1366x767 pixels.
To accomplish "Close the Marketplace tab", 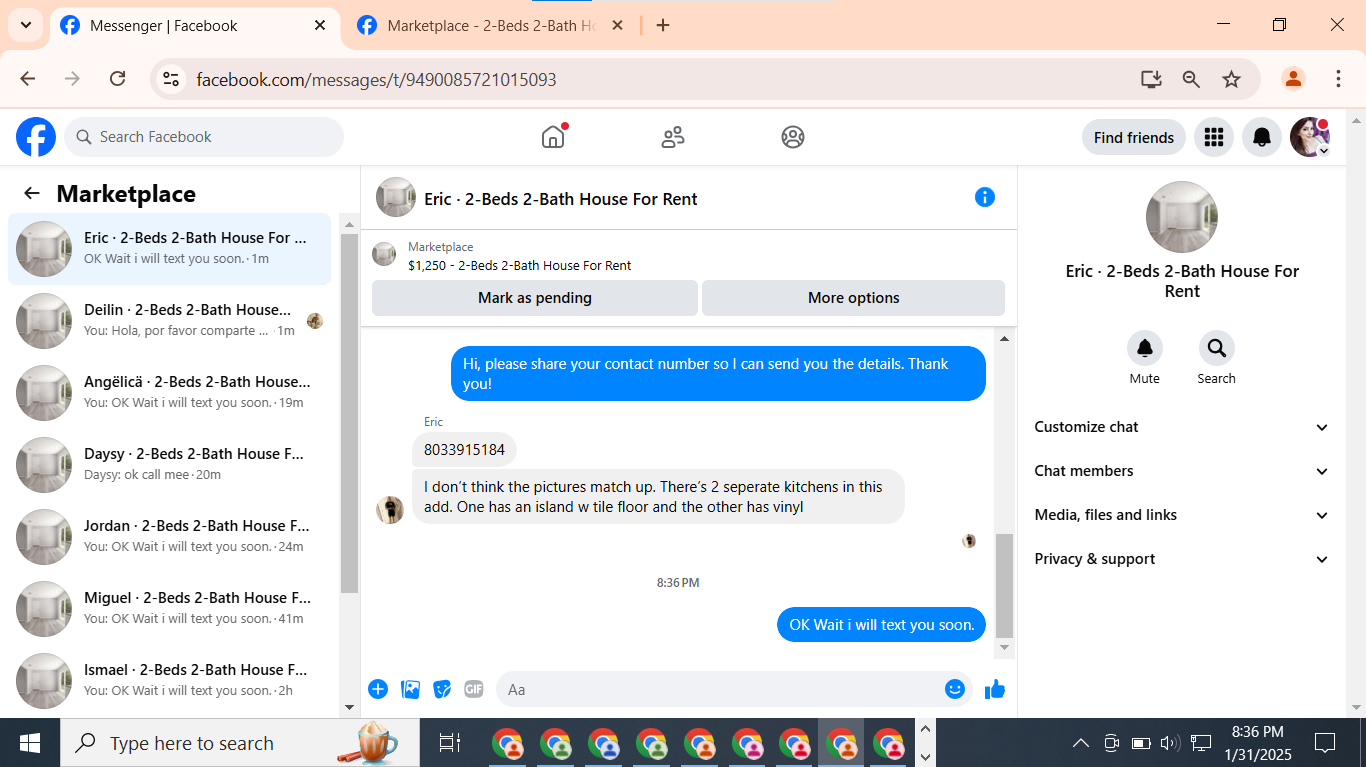I will [x=618, y=26].
